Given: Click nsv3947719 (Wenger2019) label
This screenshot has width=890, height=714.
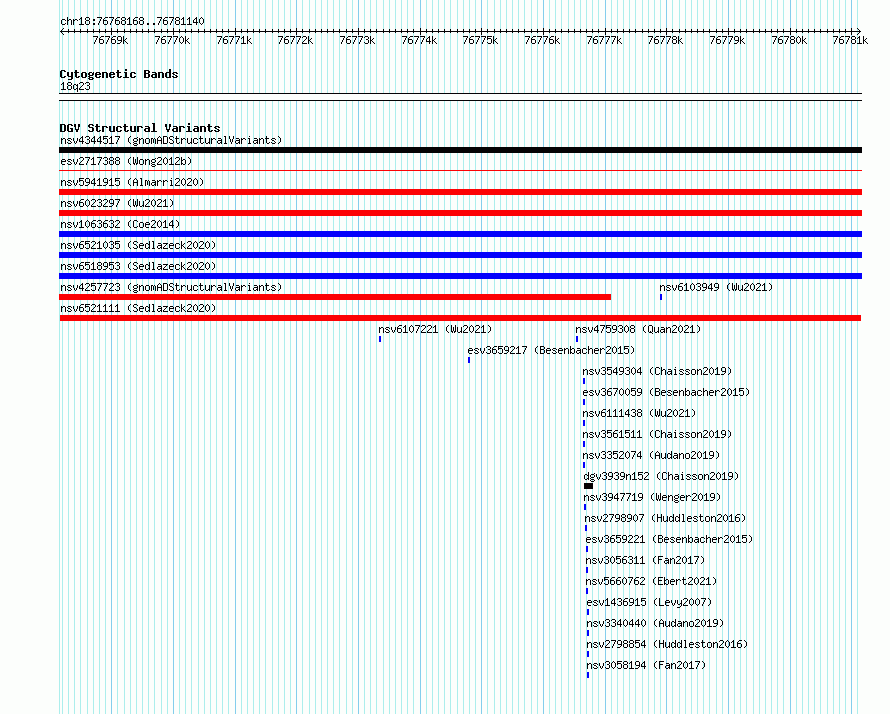Looking at the screenshot, I should (652, 497).
